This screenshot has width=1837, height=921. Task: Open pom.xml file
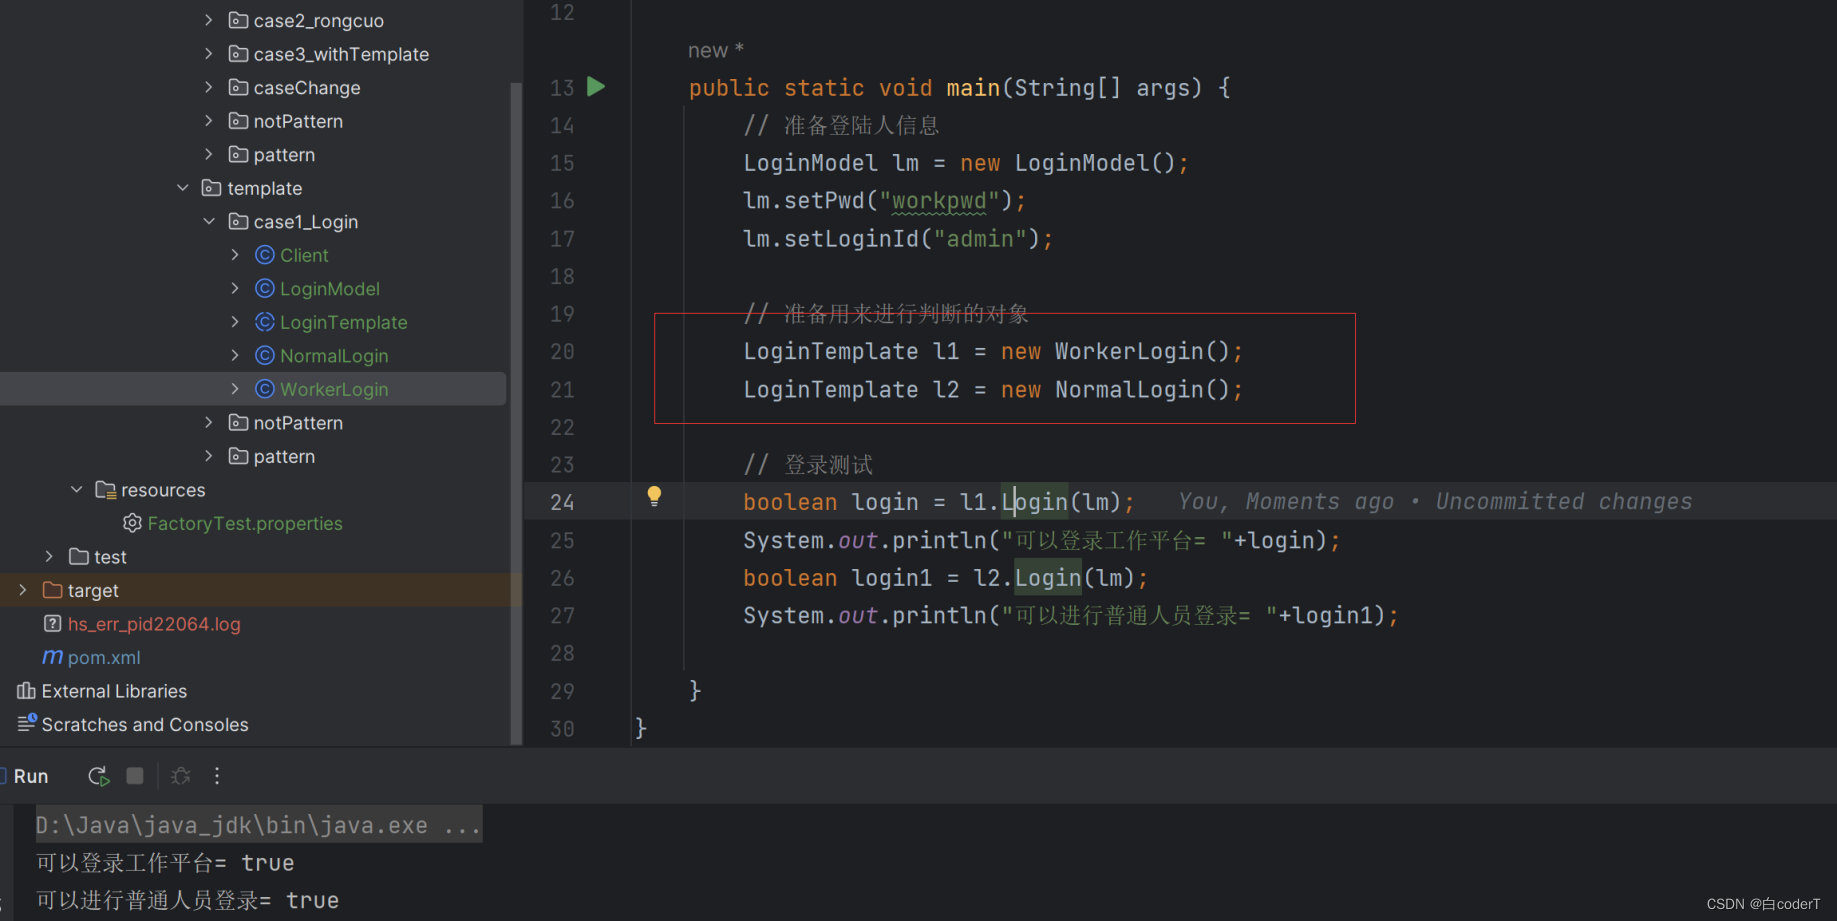pos(104,657)
